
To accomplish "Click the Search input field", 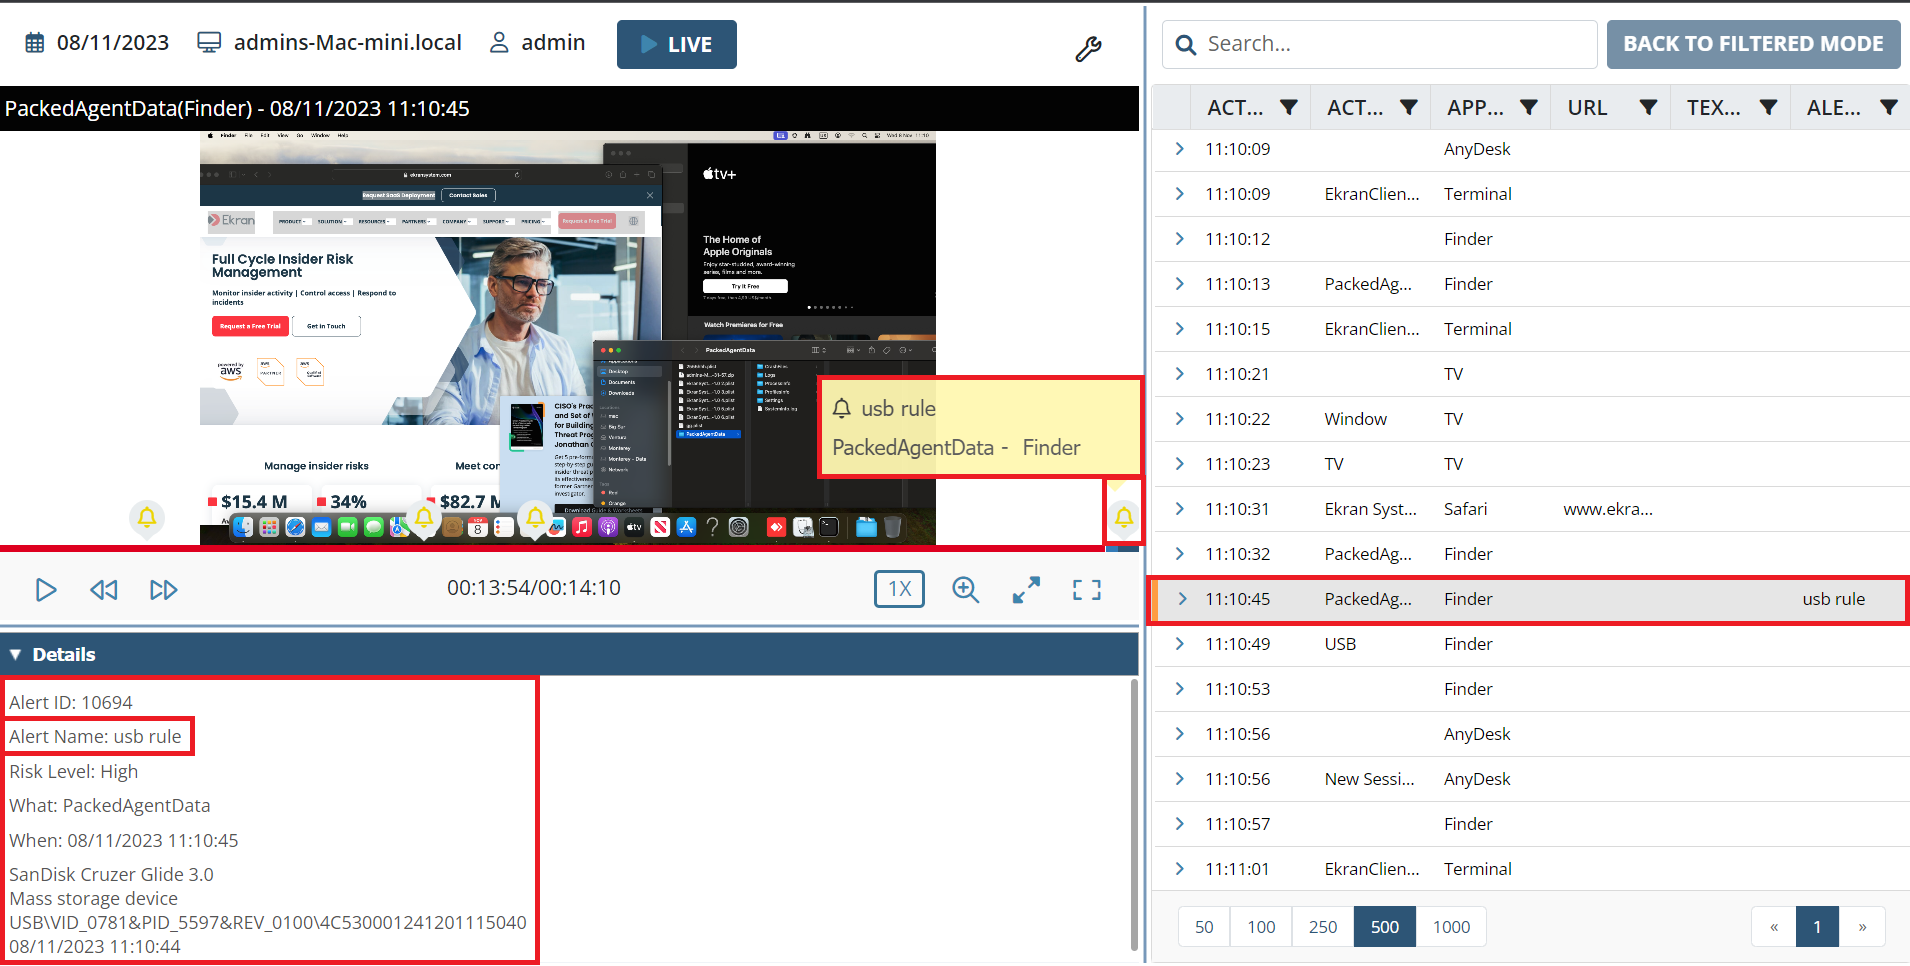I will (x=1390, y=44).
